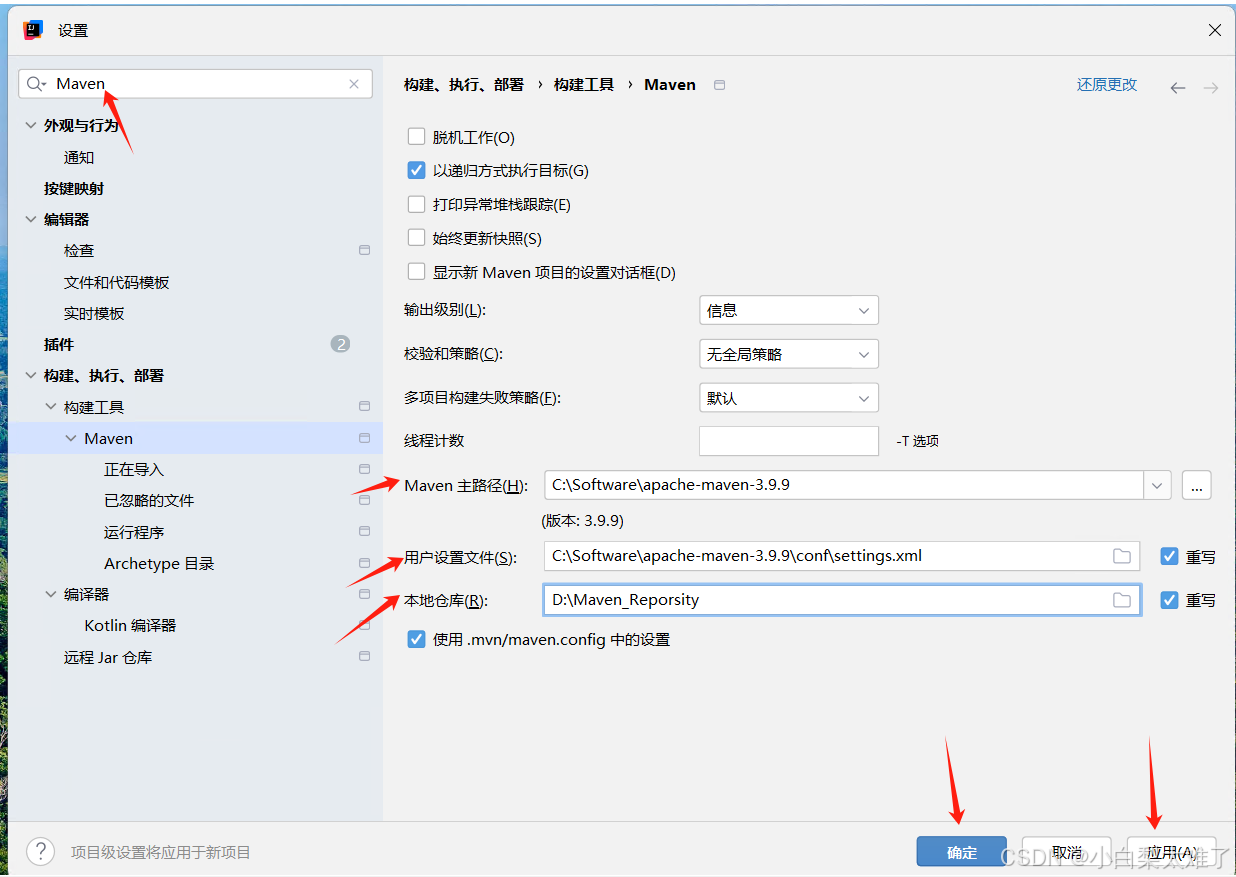
Task: Enable 脱机工作 offline checkbox
Action: click(417, 137)
